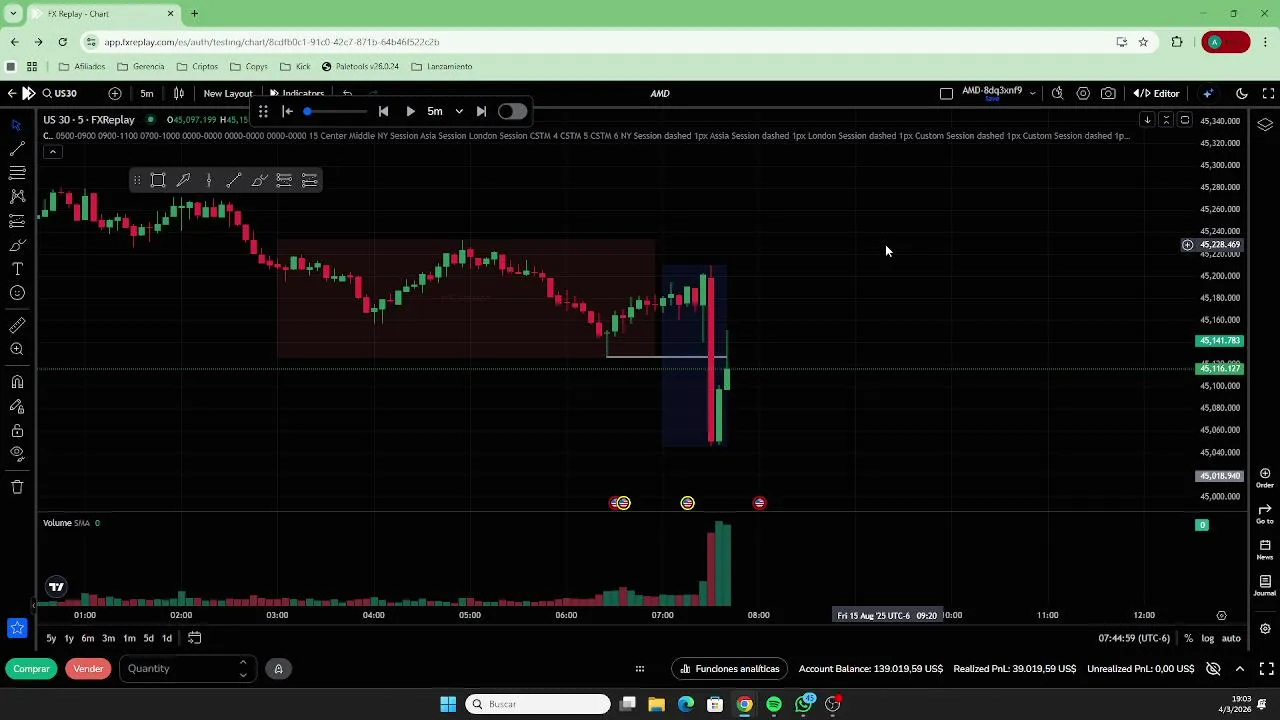This screenshot has width=1280, height=720.
Task: Open the Go to panel on right sidebar
Action: tap(1265, 513)
